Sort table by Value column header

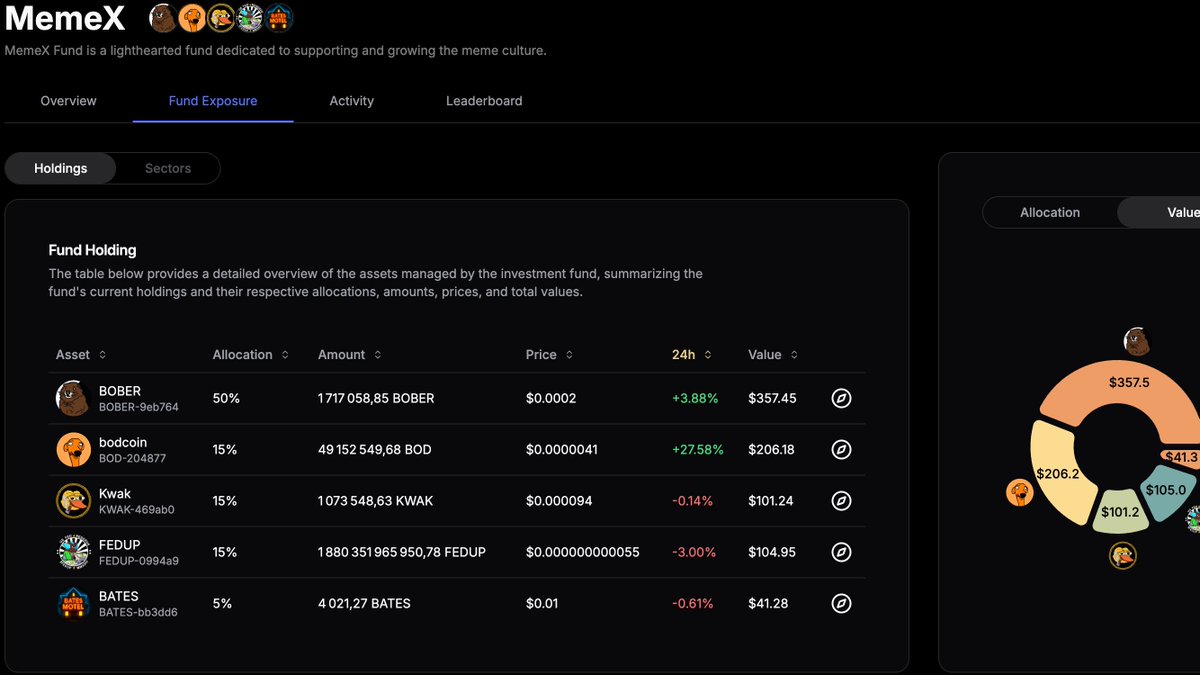[x=773, y=355]
